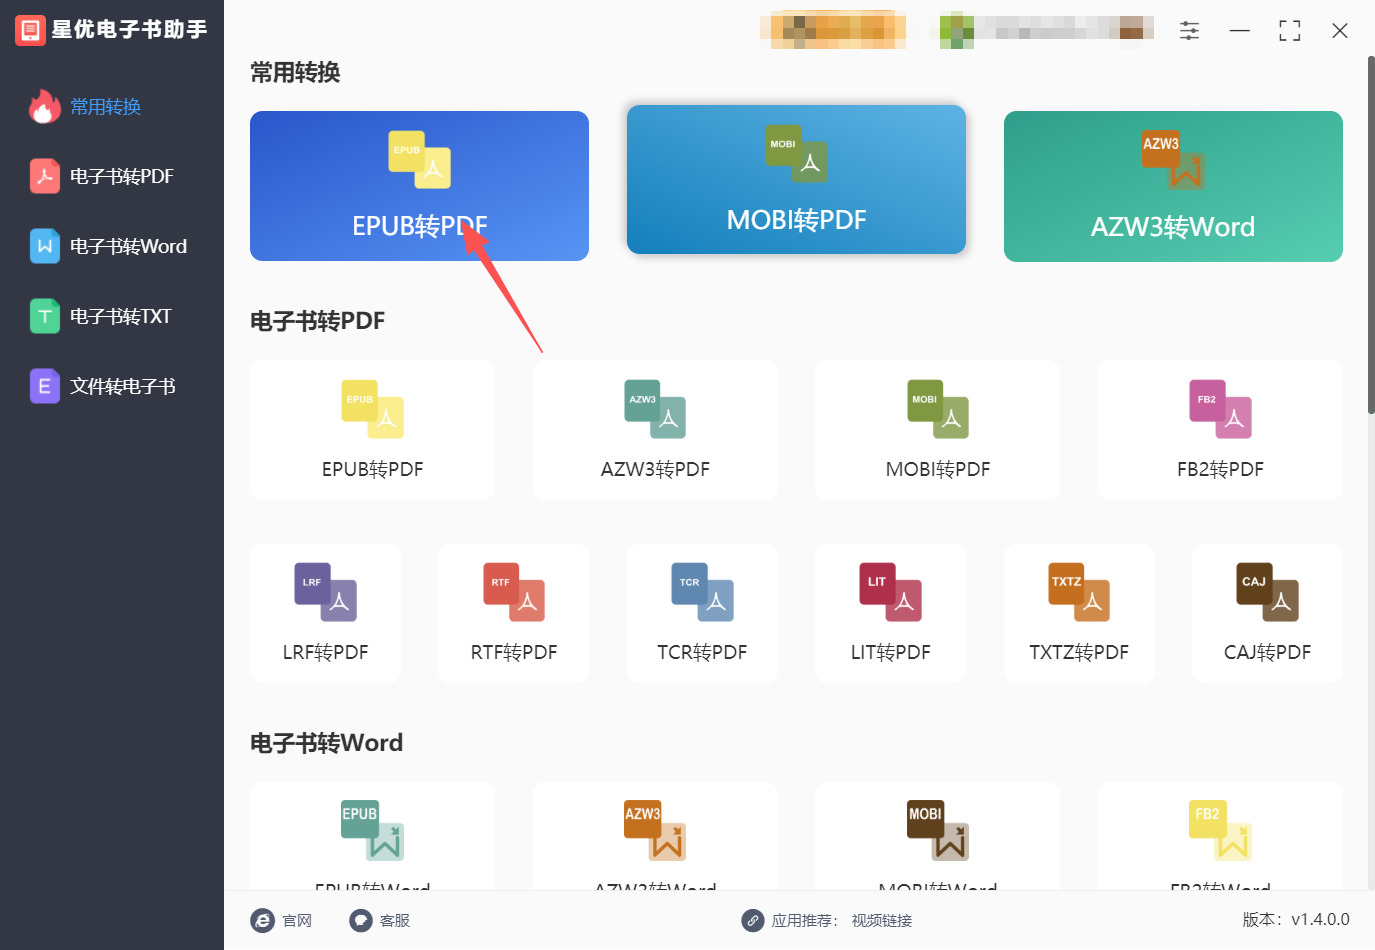
Task: Open the settings sliders icon in title bar
Action: pyautogui.click(x=1189, y=31)
